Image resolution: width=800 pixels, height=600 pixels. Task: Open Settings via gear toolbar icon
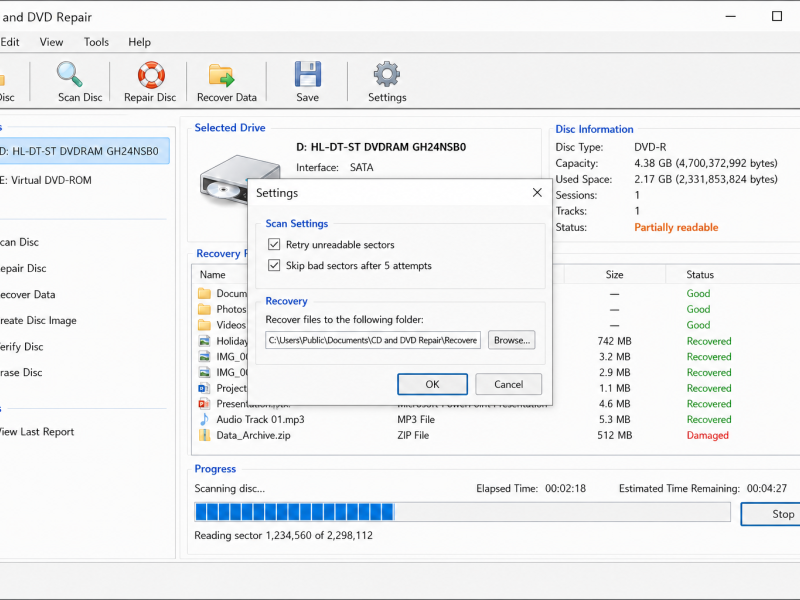coord(387,74)
